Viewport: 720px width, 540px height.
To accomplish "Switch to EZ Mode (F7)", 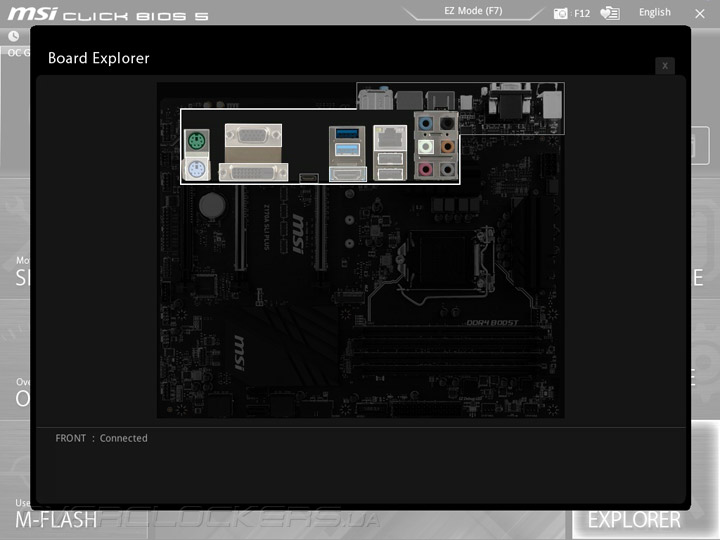I will (x=473, y=11).
